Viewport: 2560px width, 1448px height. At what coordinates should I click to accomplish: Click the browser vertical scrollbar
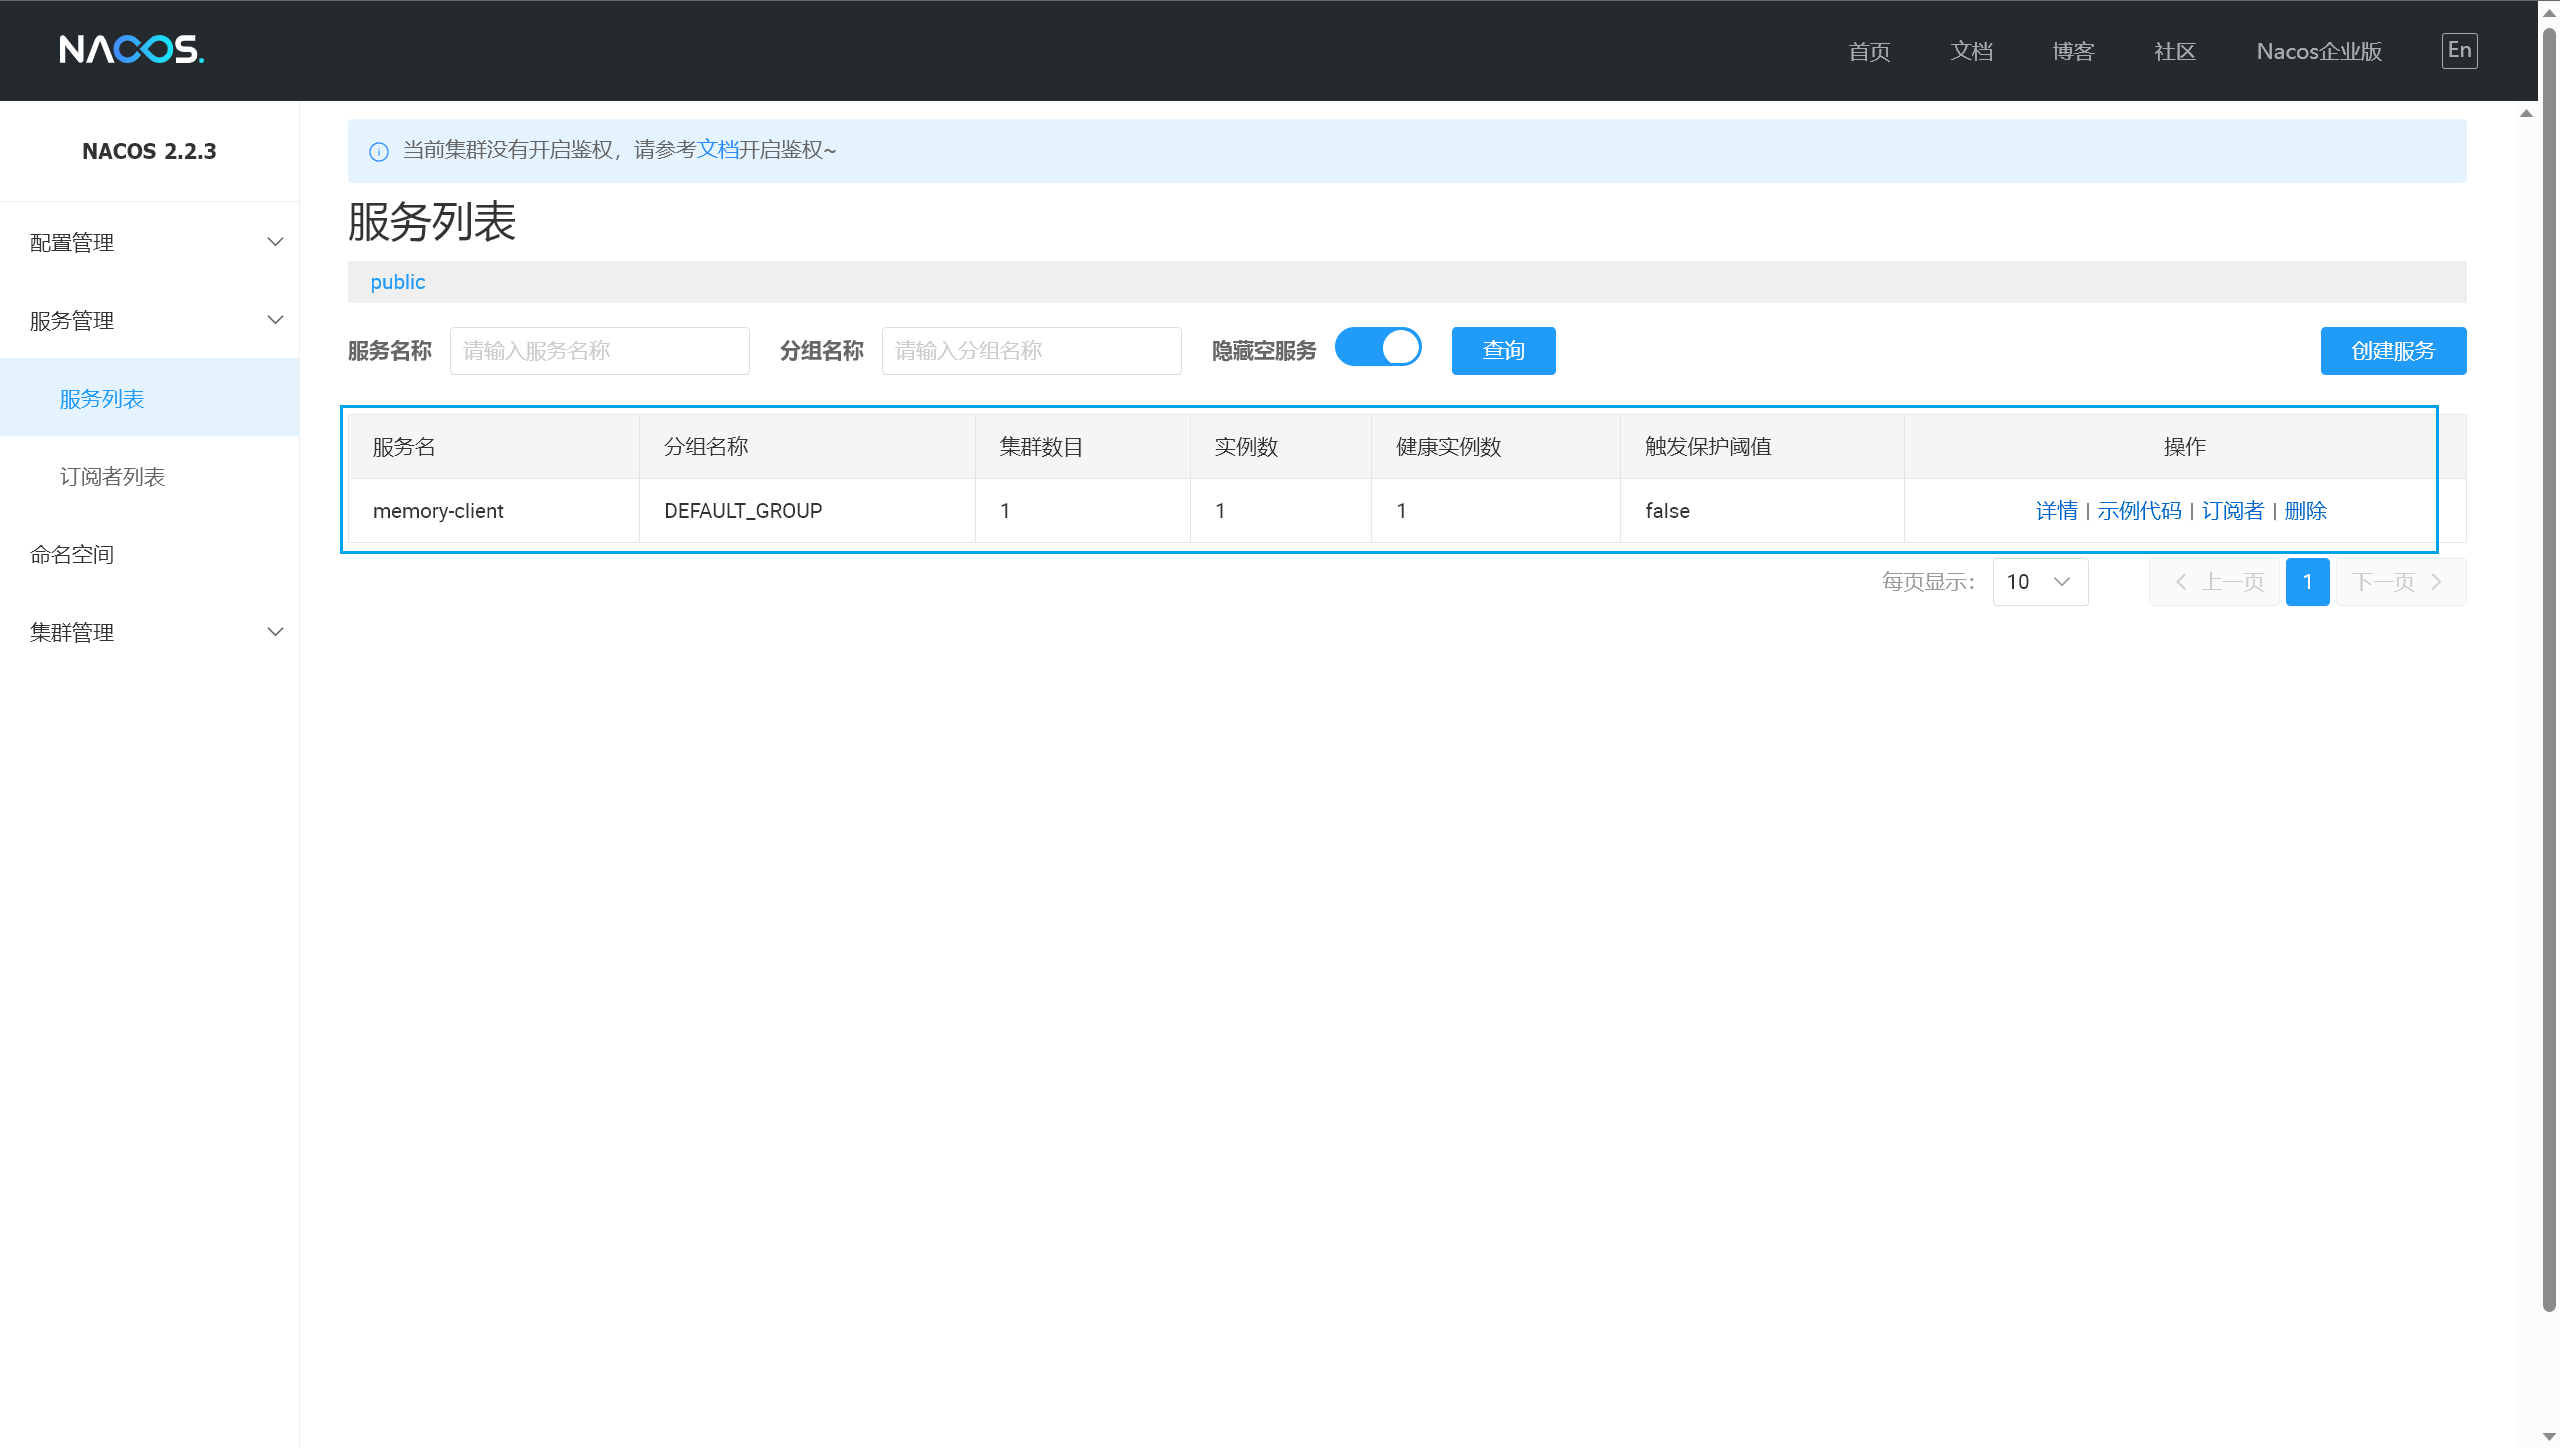2549,670
